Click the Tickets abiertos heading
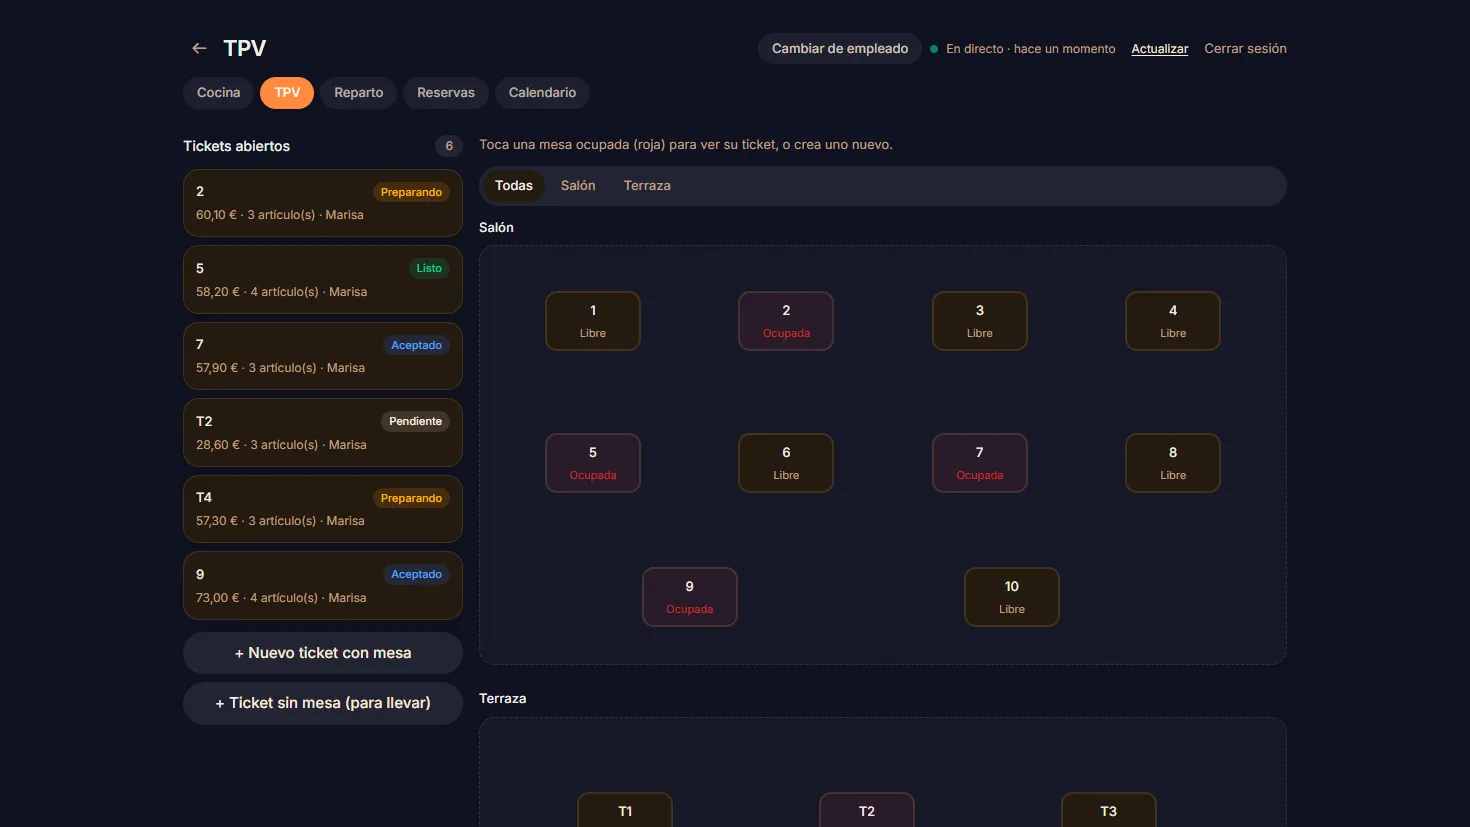The image size is (1470, 827). pyautogui.click(x=237, y=146)
